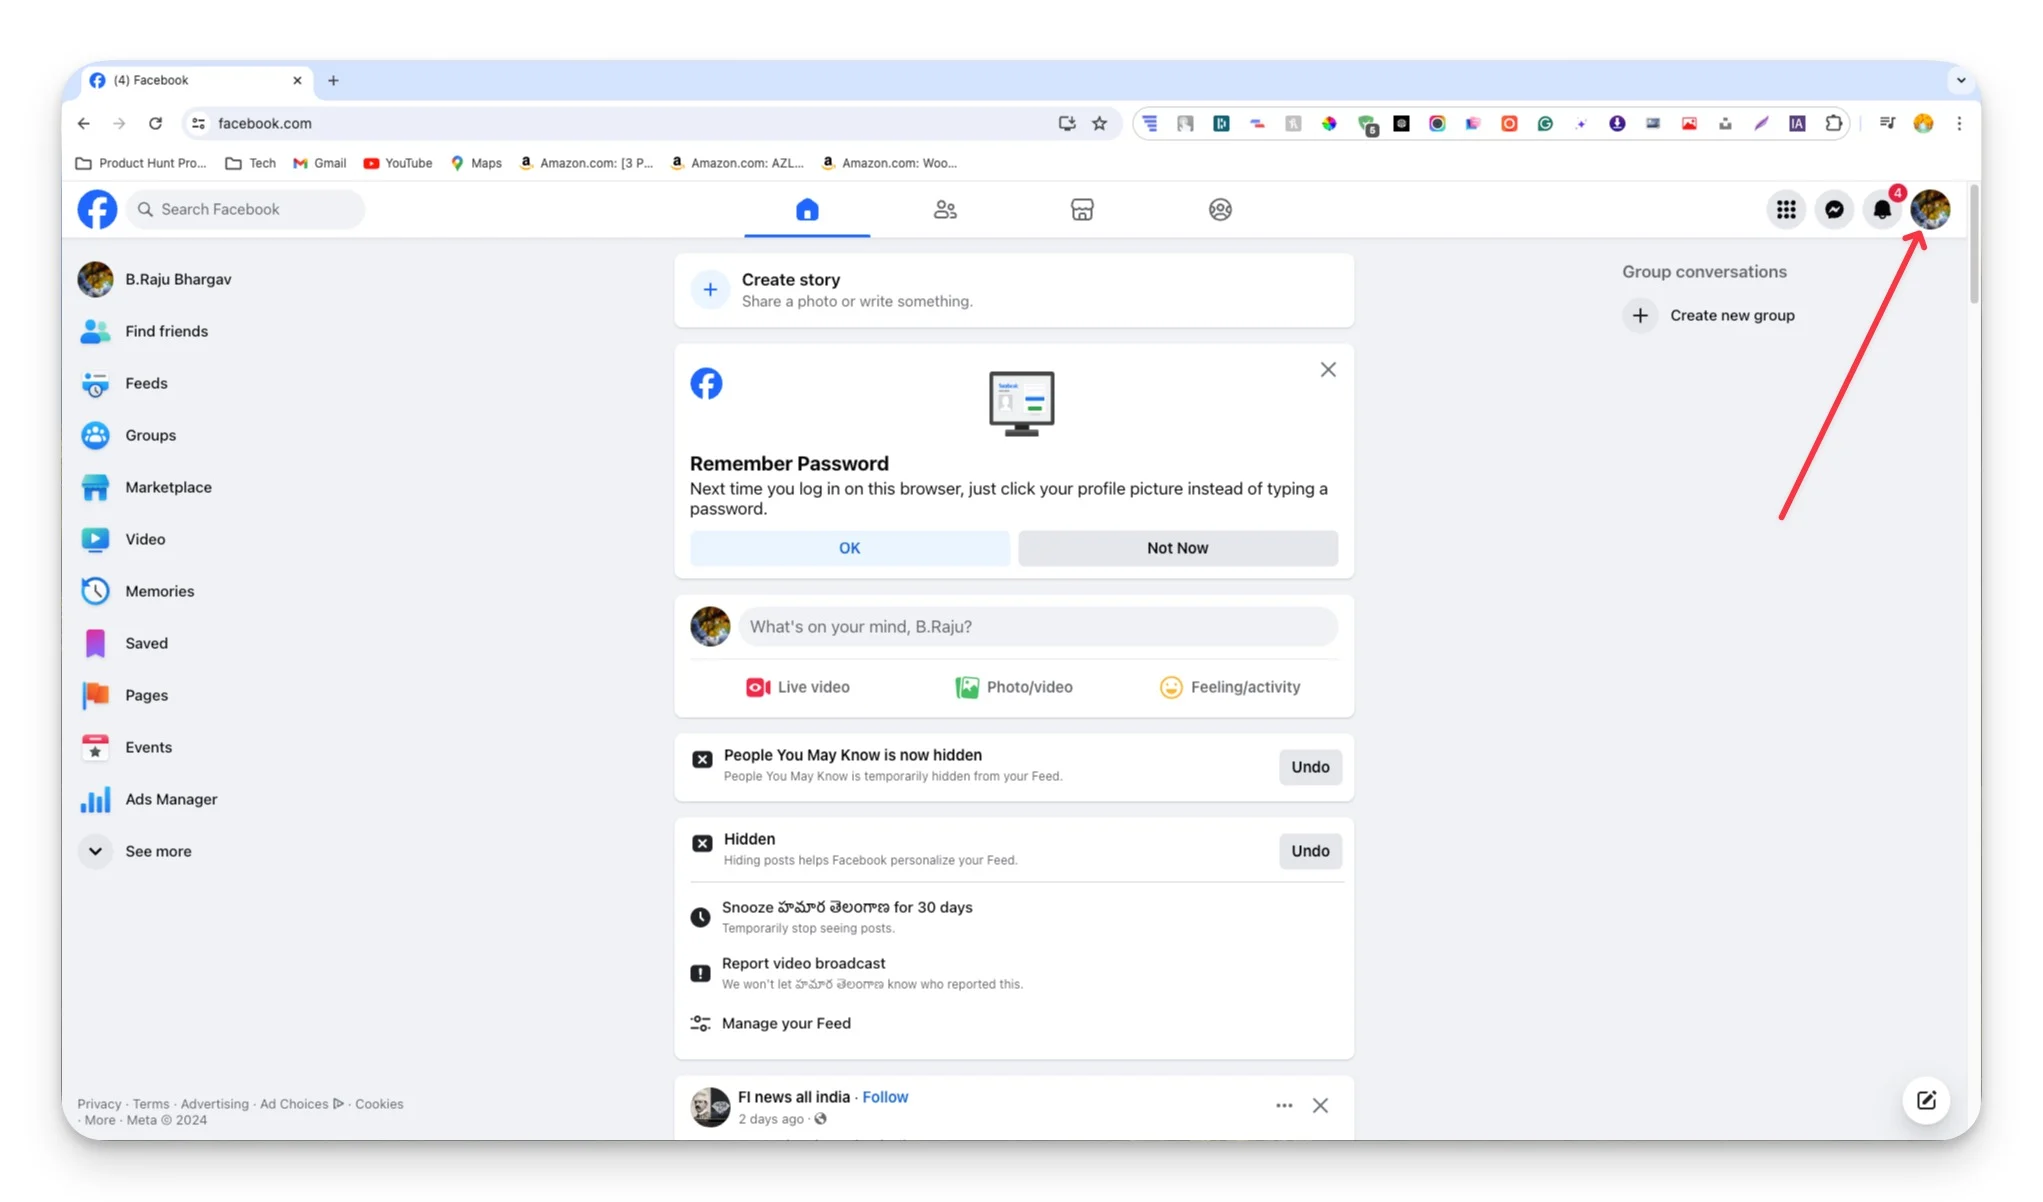Toggle hidden post feed with Undo
This screenshot has height=1202, width=2043.
tap(1309, 850)
